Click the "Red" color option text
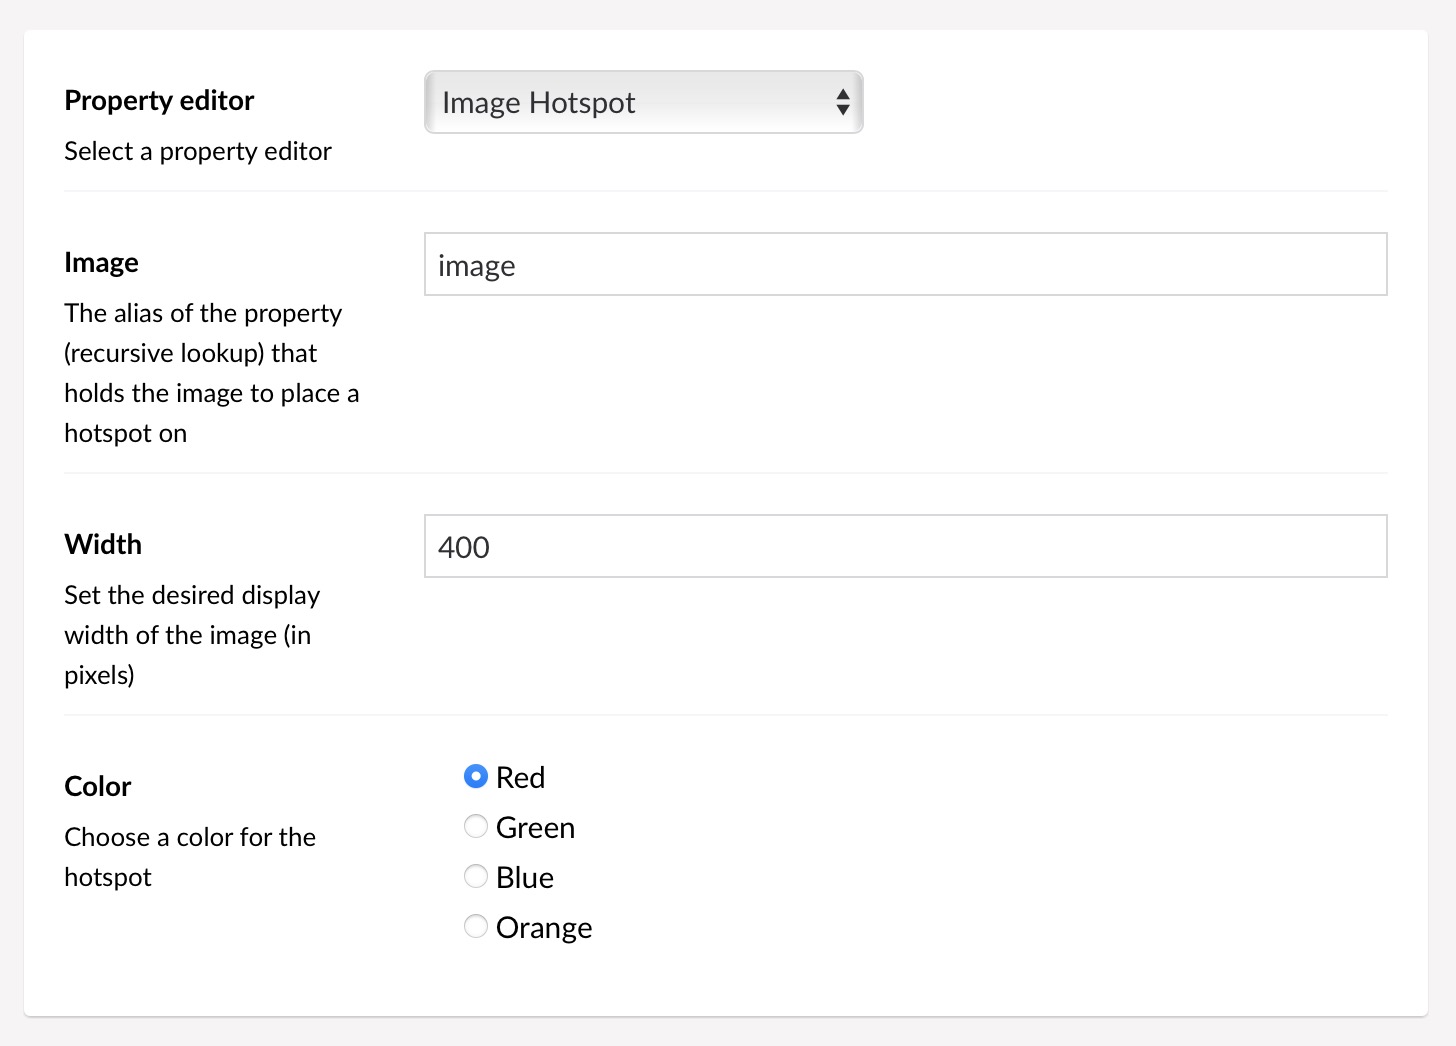This screenshot has width=1456, height=1046. pyautogui.click(x=520, y=778)
